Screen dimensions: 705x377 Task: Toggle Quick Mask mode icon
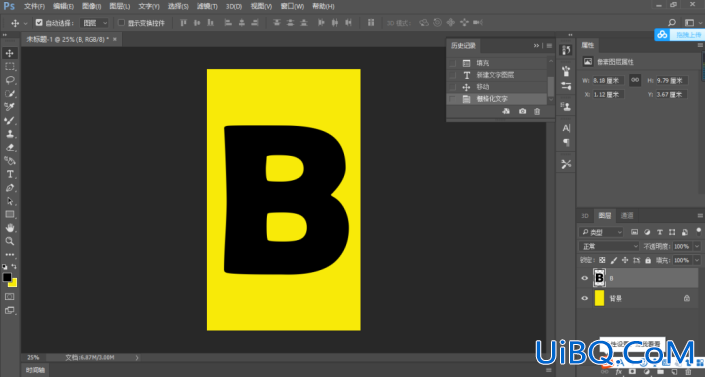coord(9,296)
